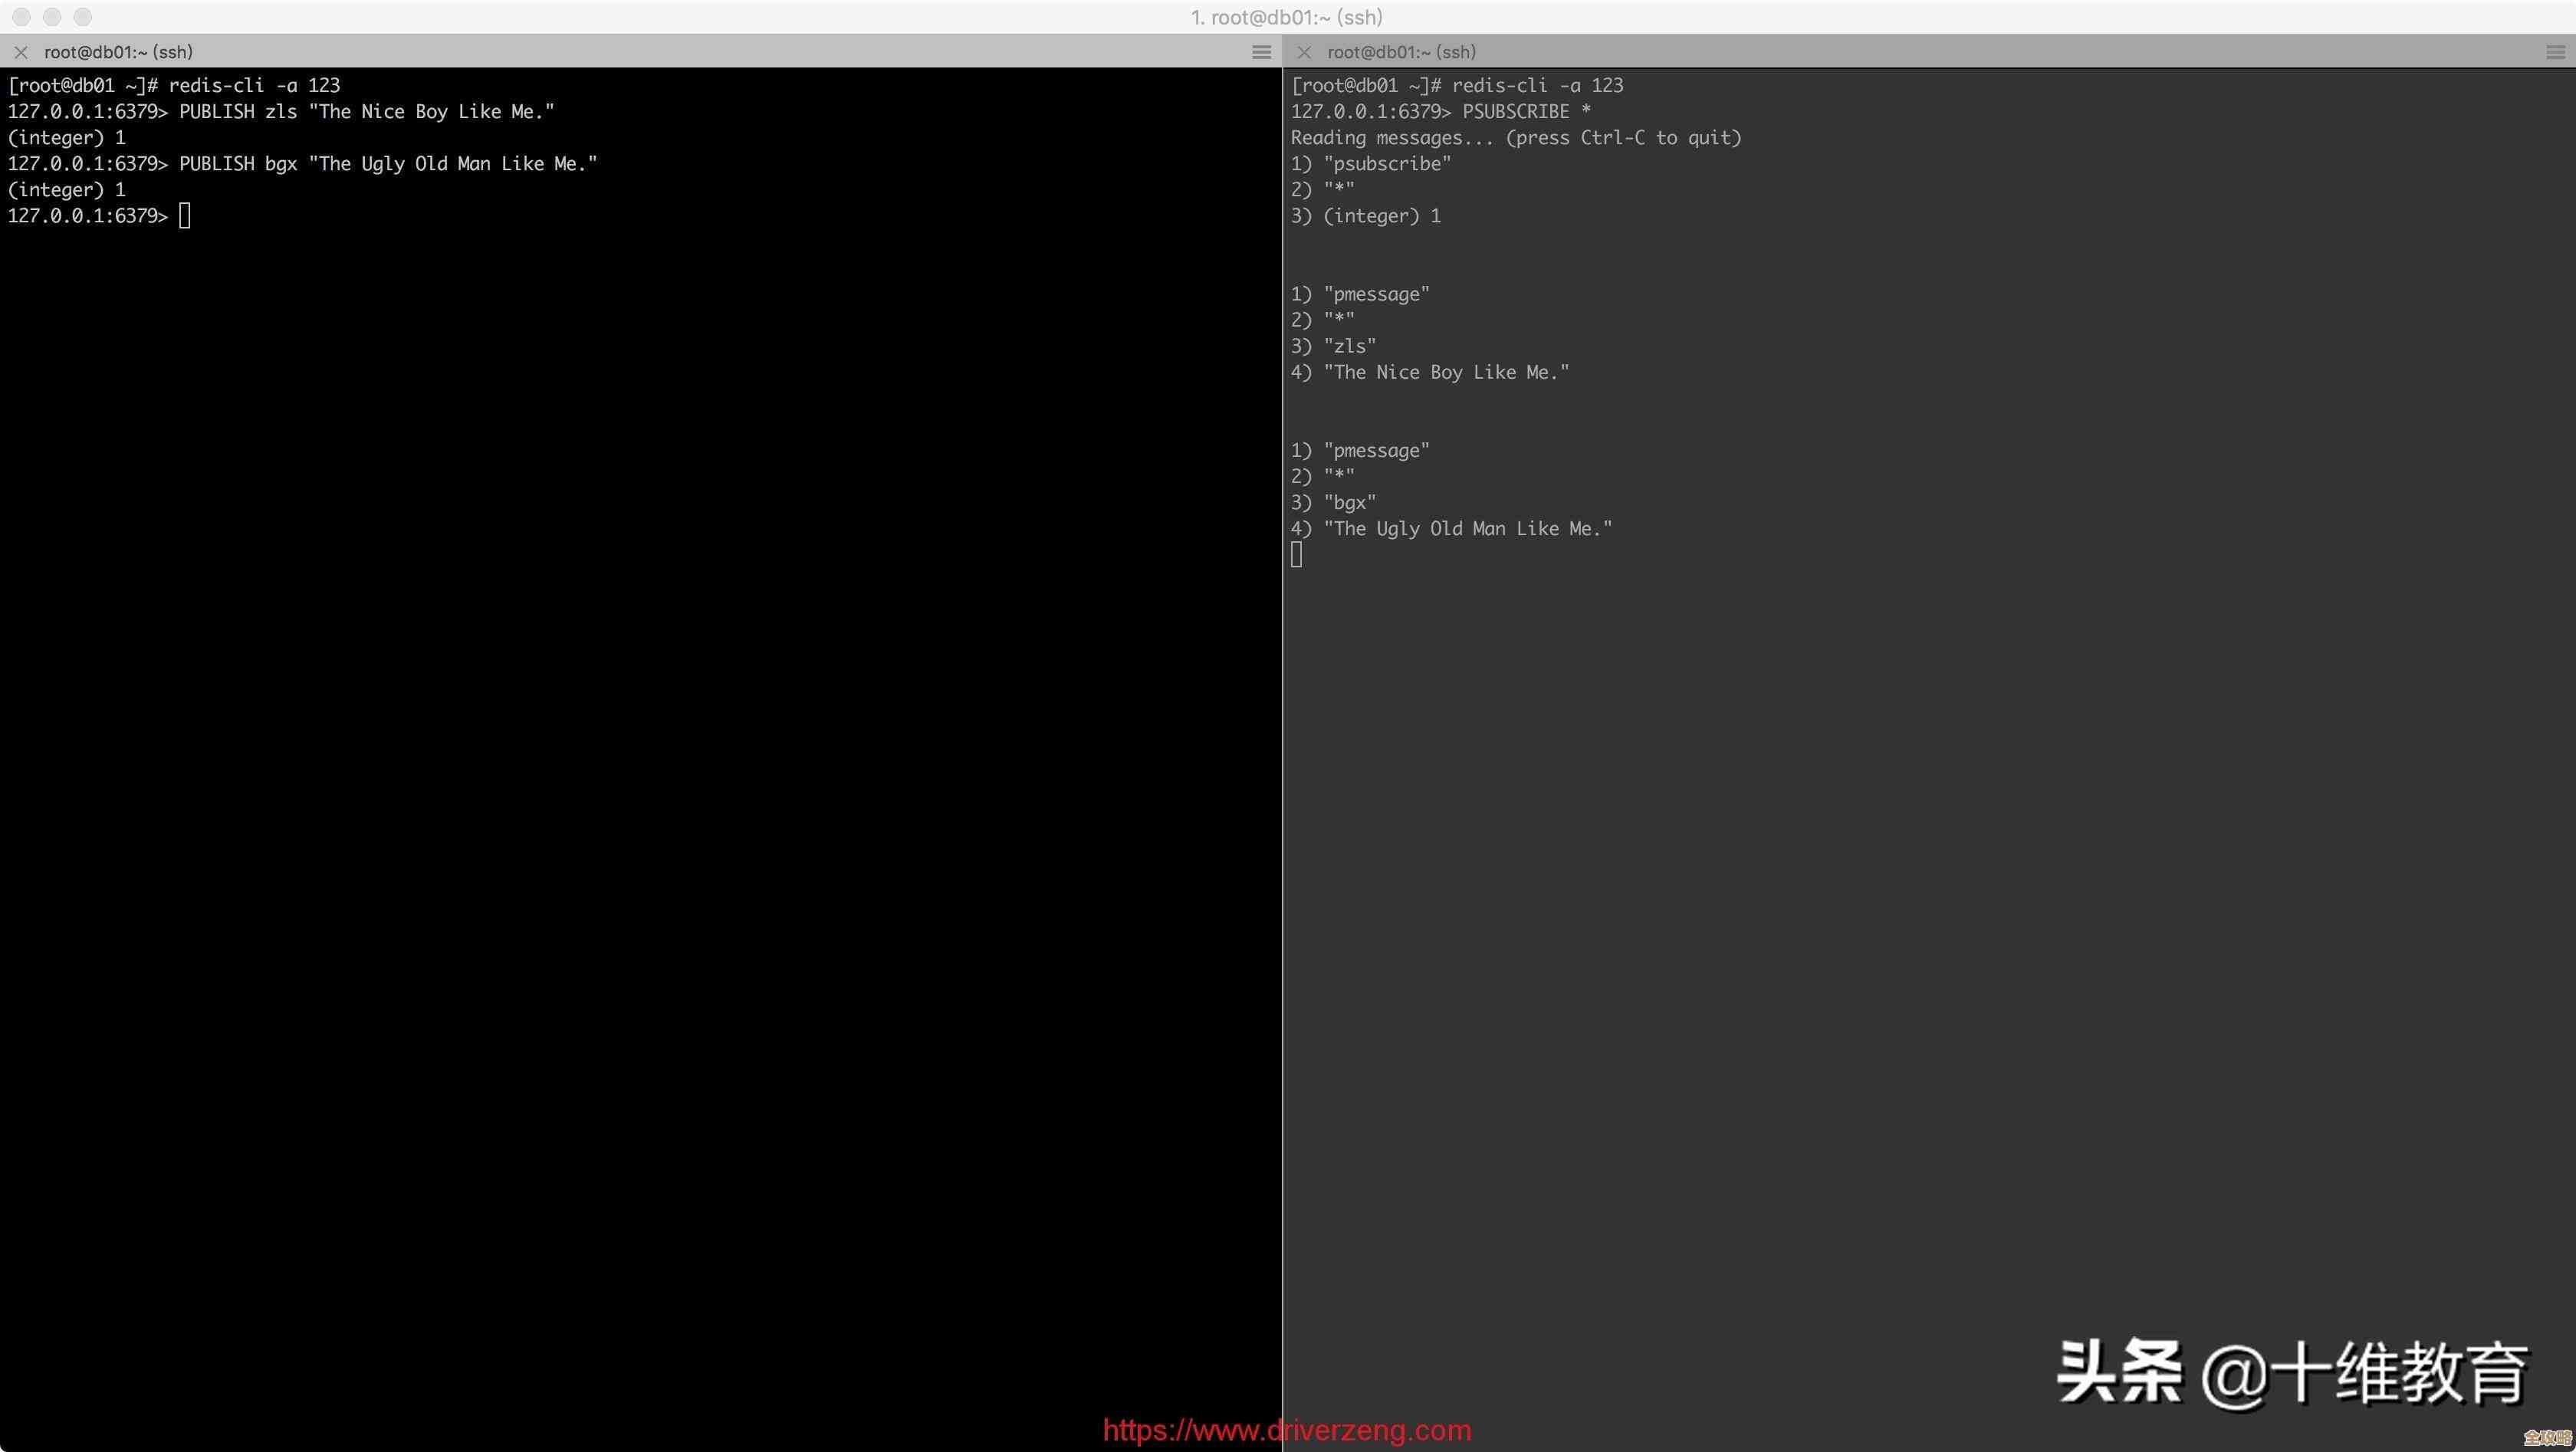Focus the left terminal's prompt cursor

[x=185, y=216]
